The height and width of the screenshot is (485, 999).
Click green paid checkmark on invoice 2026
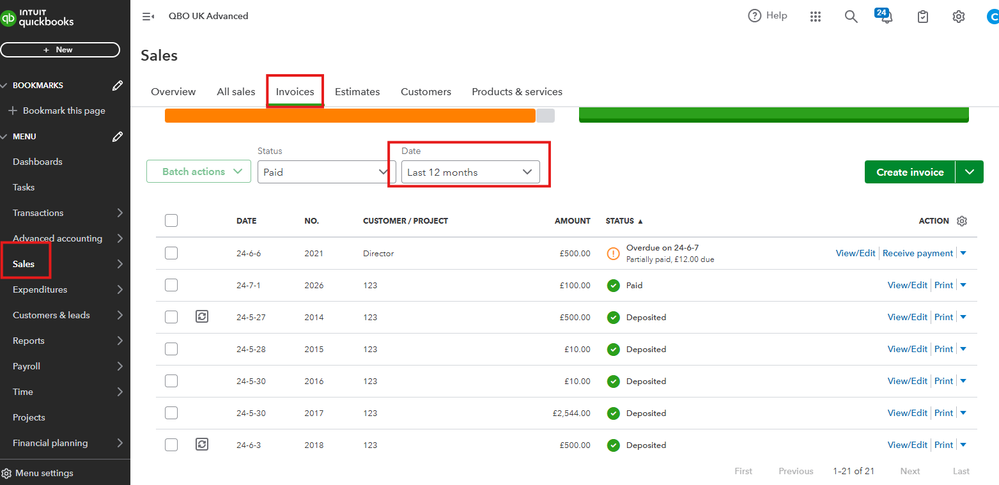(x=614, y=286)
